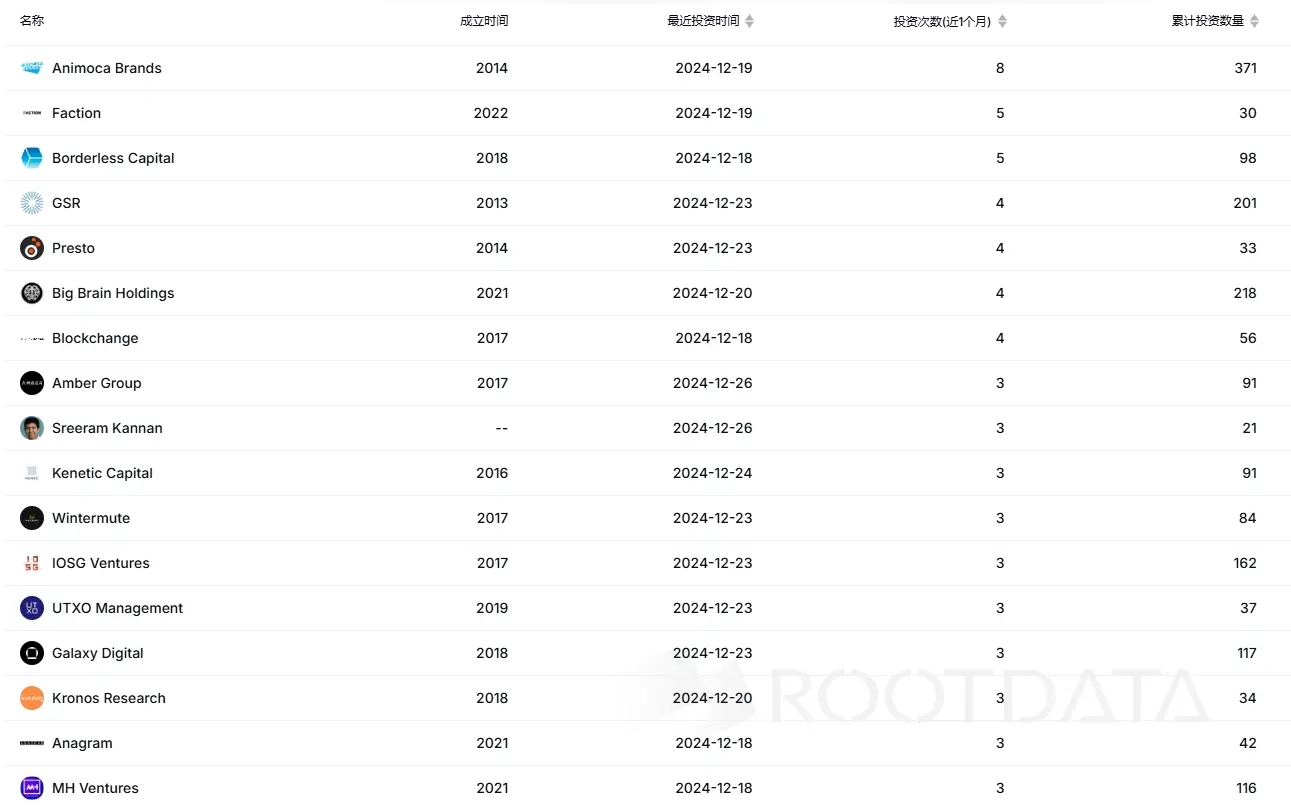The image size is (1291, 808).
Task: Click the Borderless Capital blue cube logo
Action: coord(32,158)
